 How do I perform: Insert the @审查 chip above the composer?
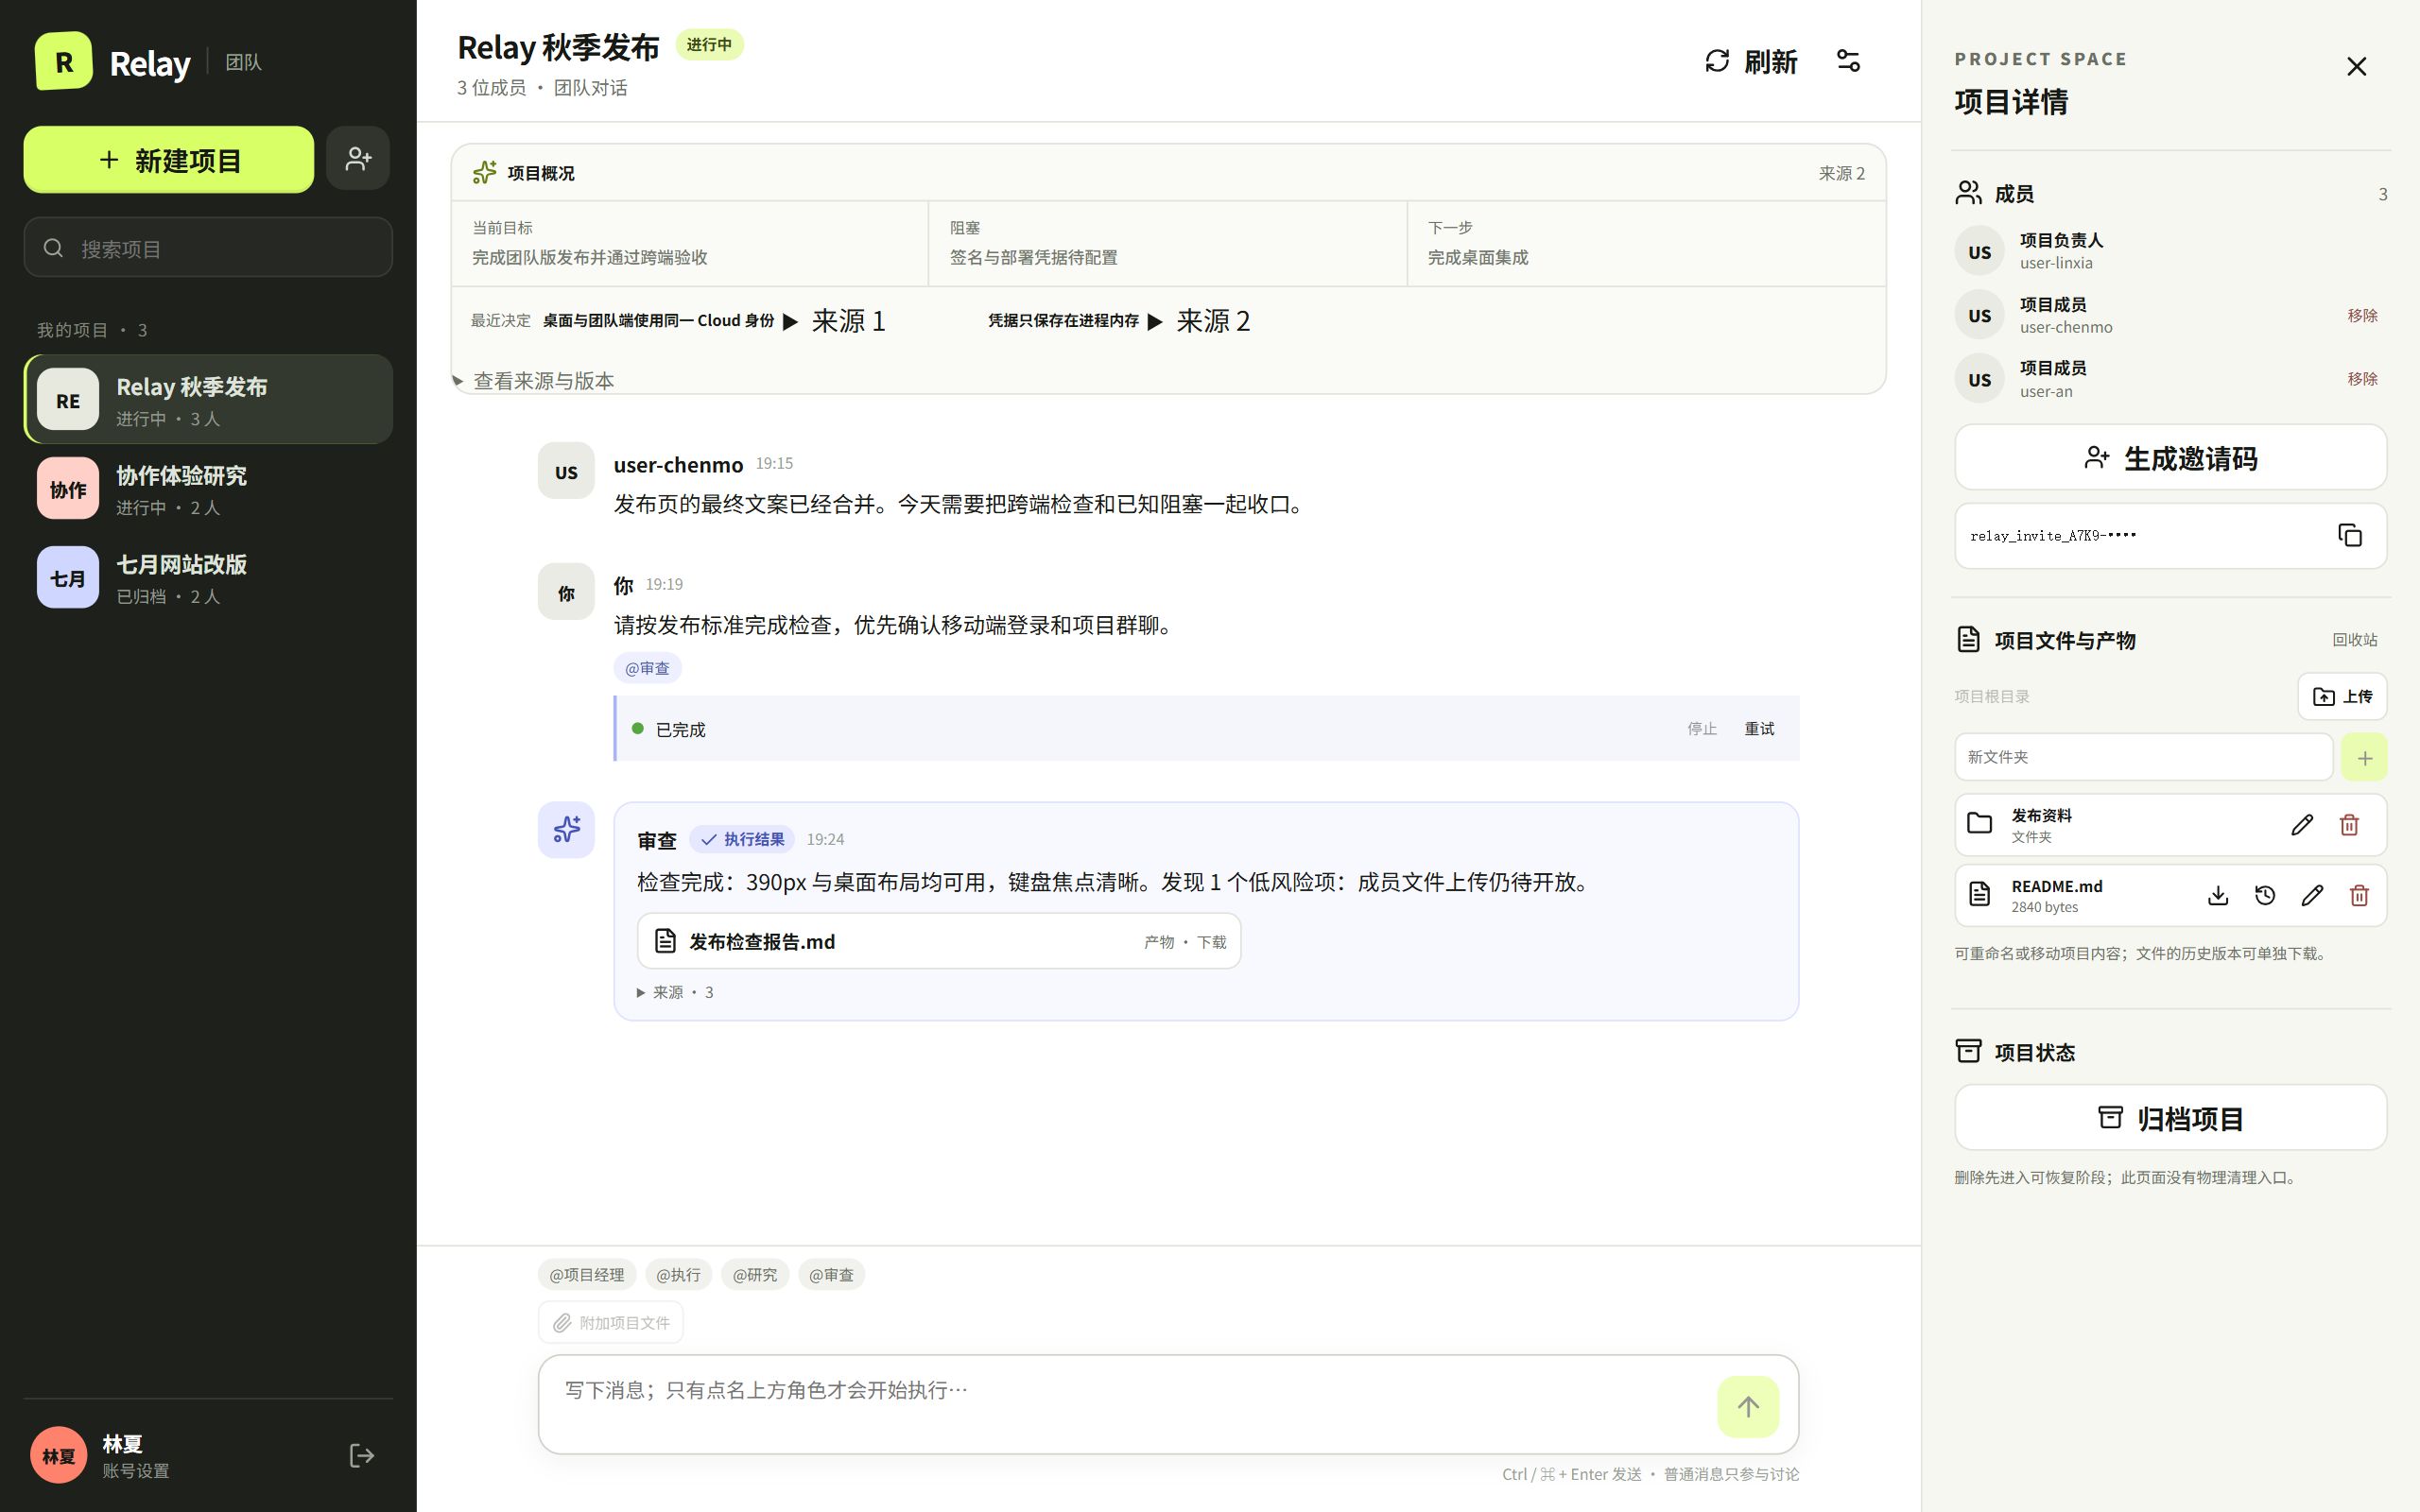831,1275
